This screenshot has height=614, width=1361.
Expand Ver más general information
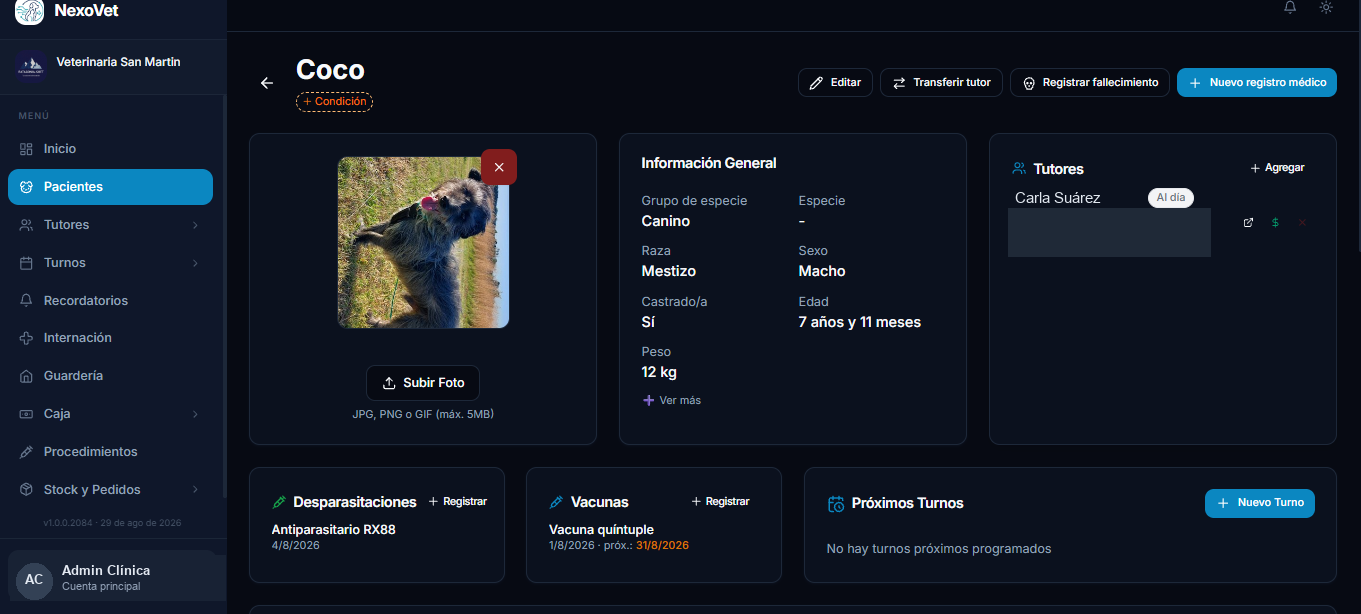tap(671, 400)
